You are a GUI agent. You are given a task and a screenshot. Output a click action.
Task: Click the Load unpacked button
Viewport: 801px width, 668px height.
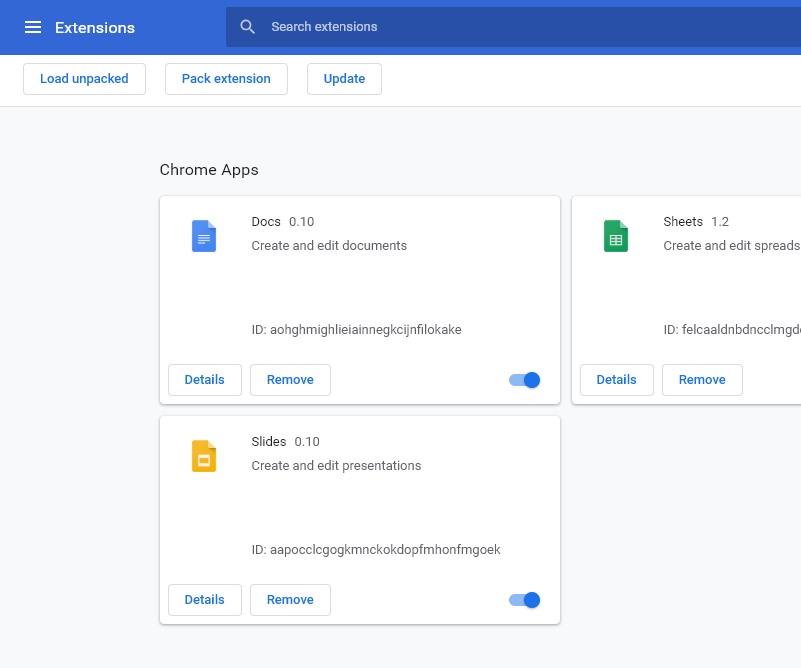point(84,78)
